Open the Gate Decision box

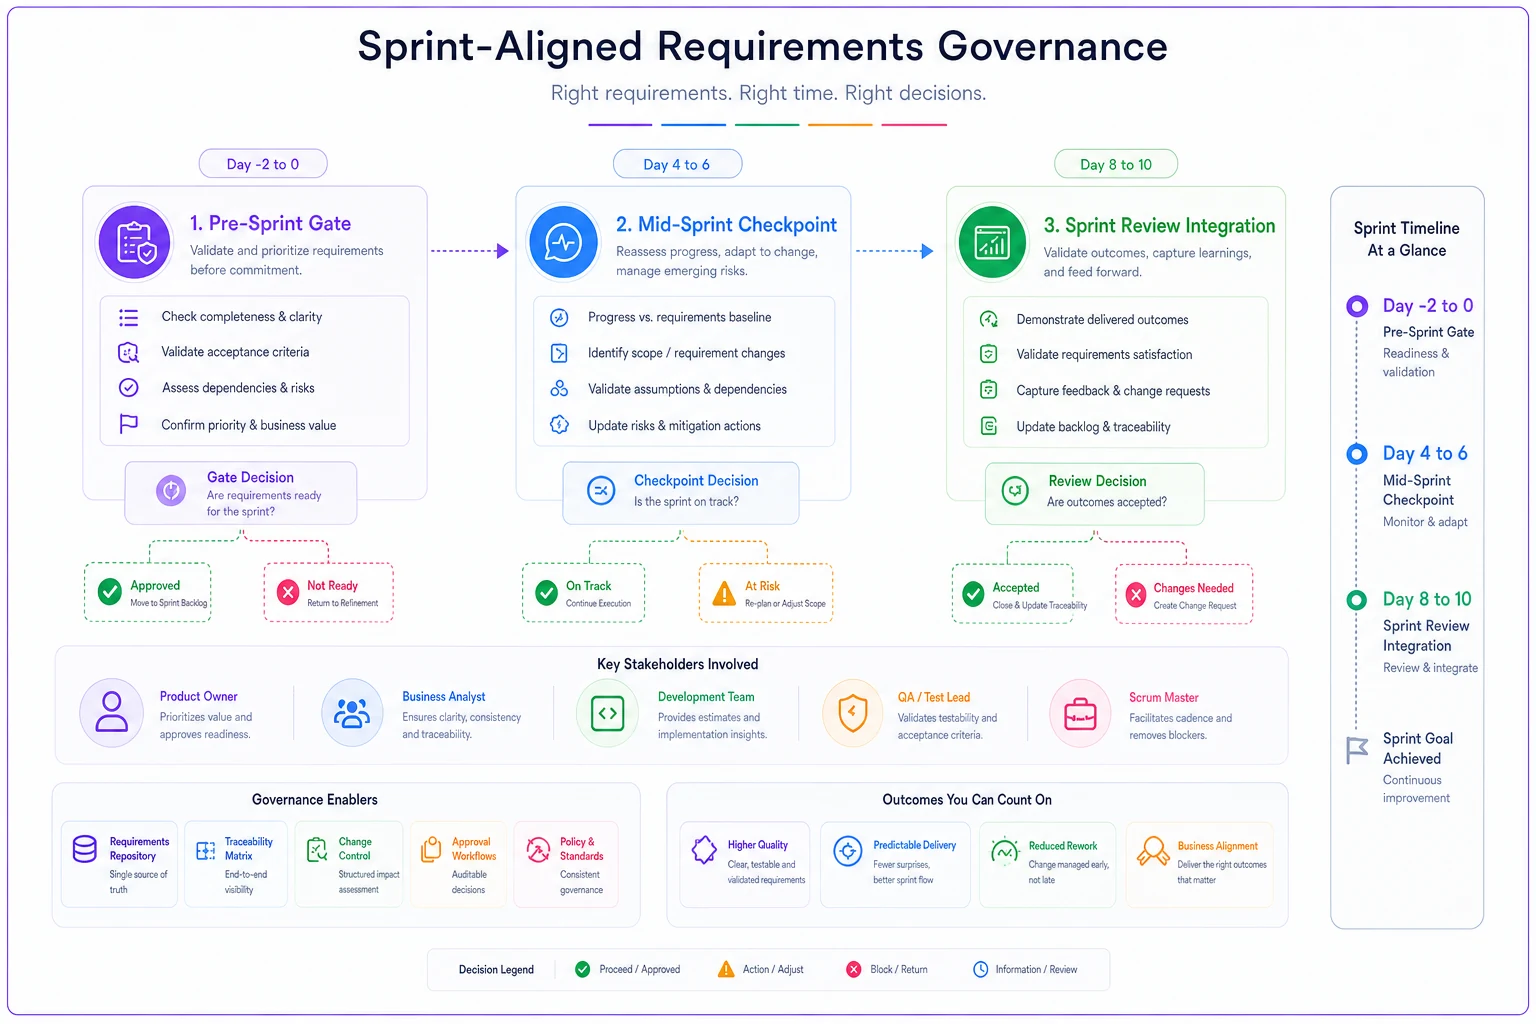click(x=240, y=493)
